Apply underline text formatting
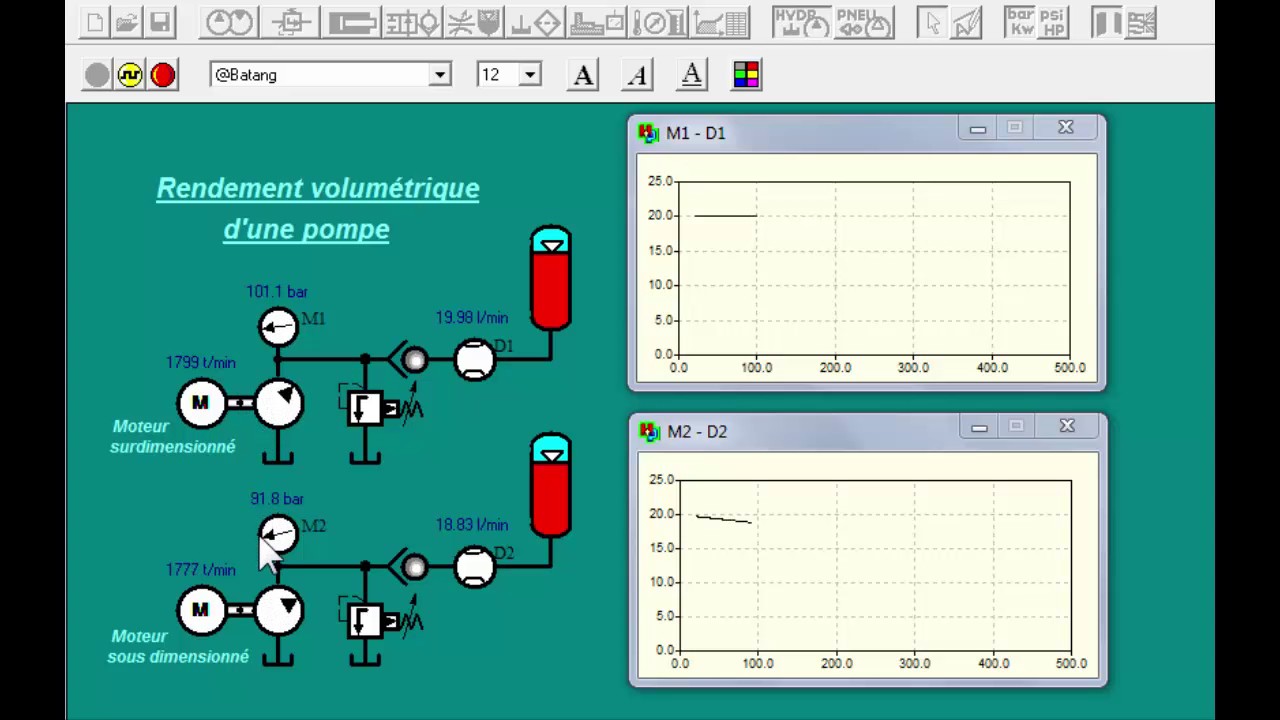1280x720 pixels. (x=692, y=75)
